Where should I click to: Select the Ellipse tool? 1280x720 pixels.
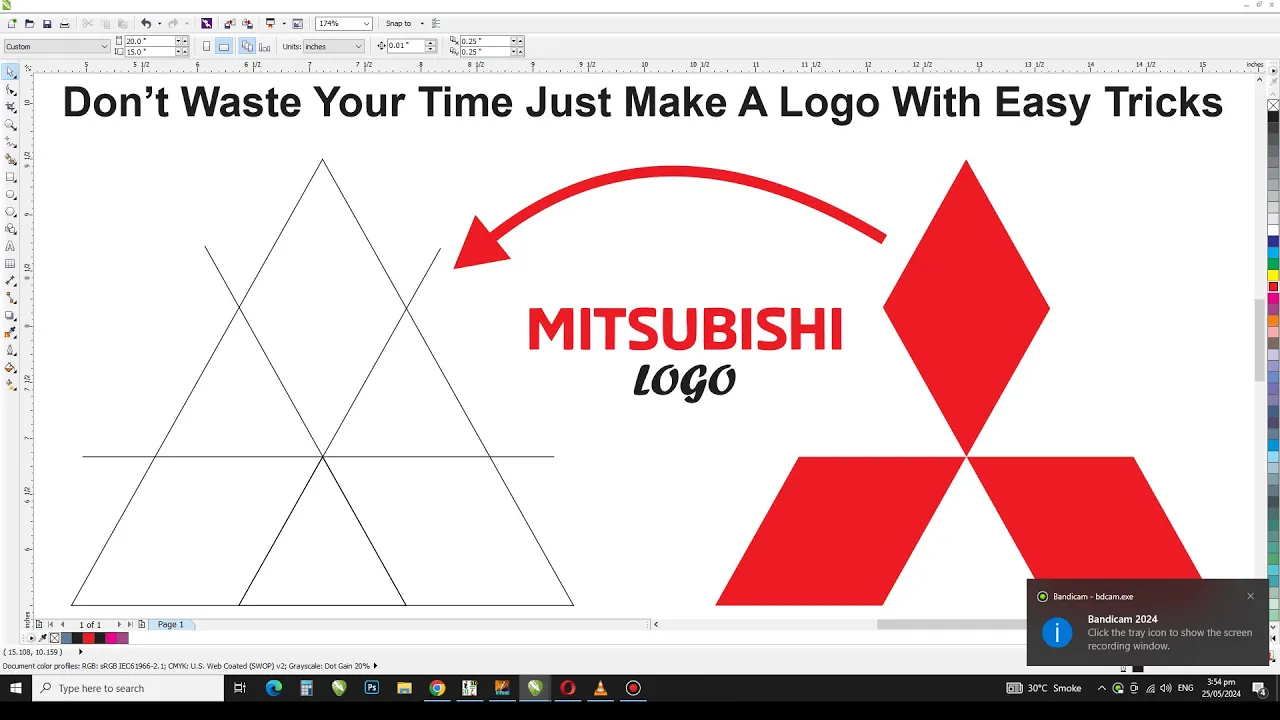[11, 194]
